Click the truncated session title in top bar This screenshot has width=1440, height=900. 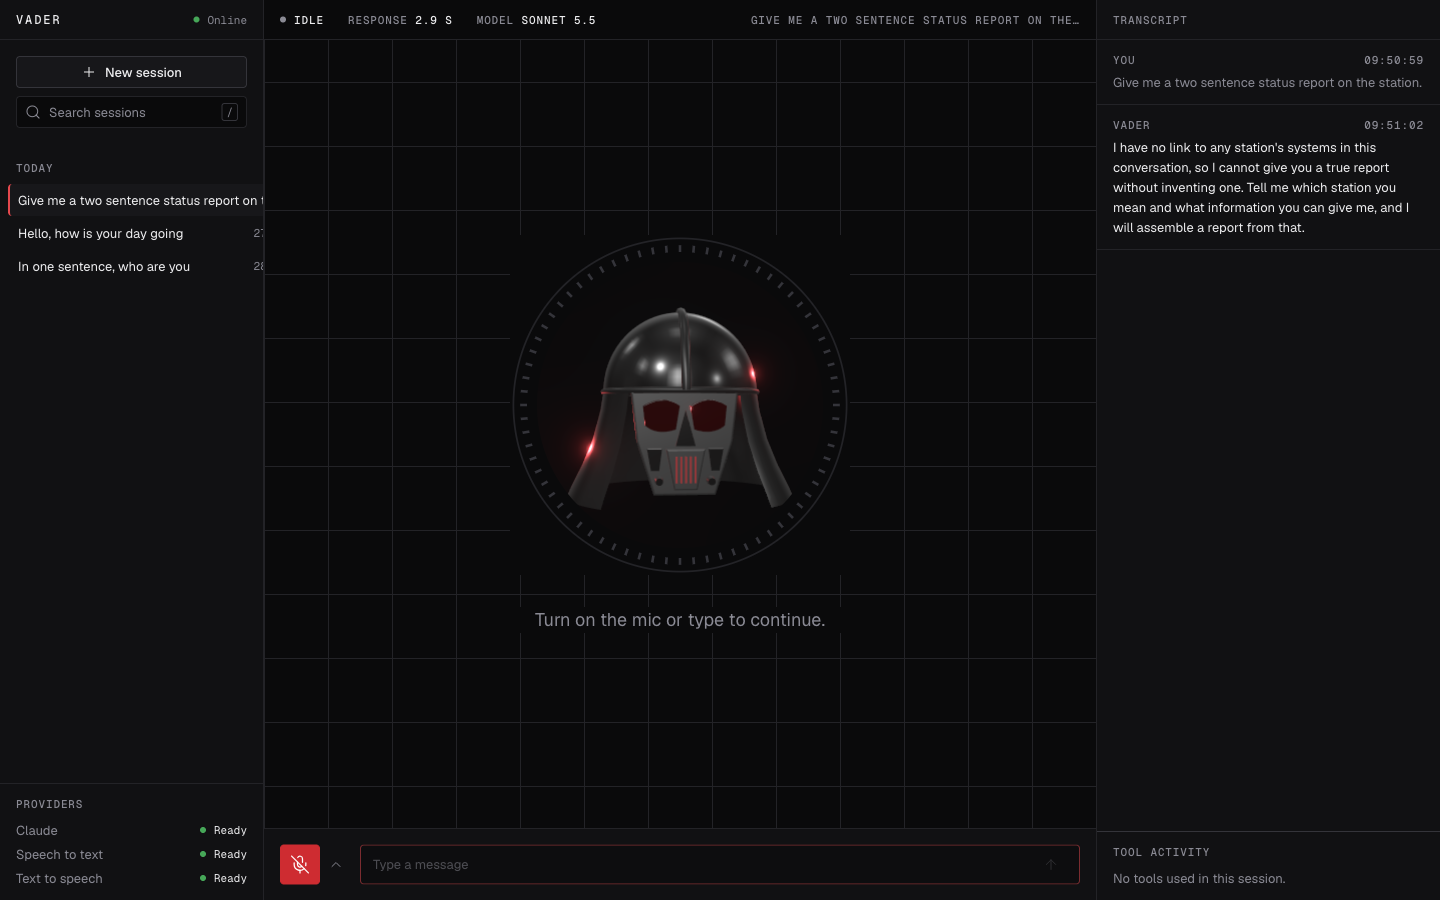point(915,20)
